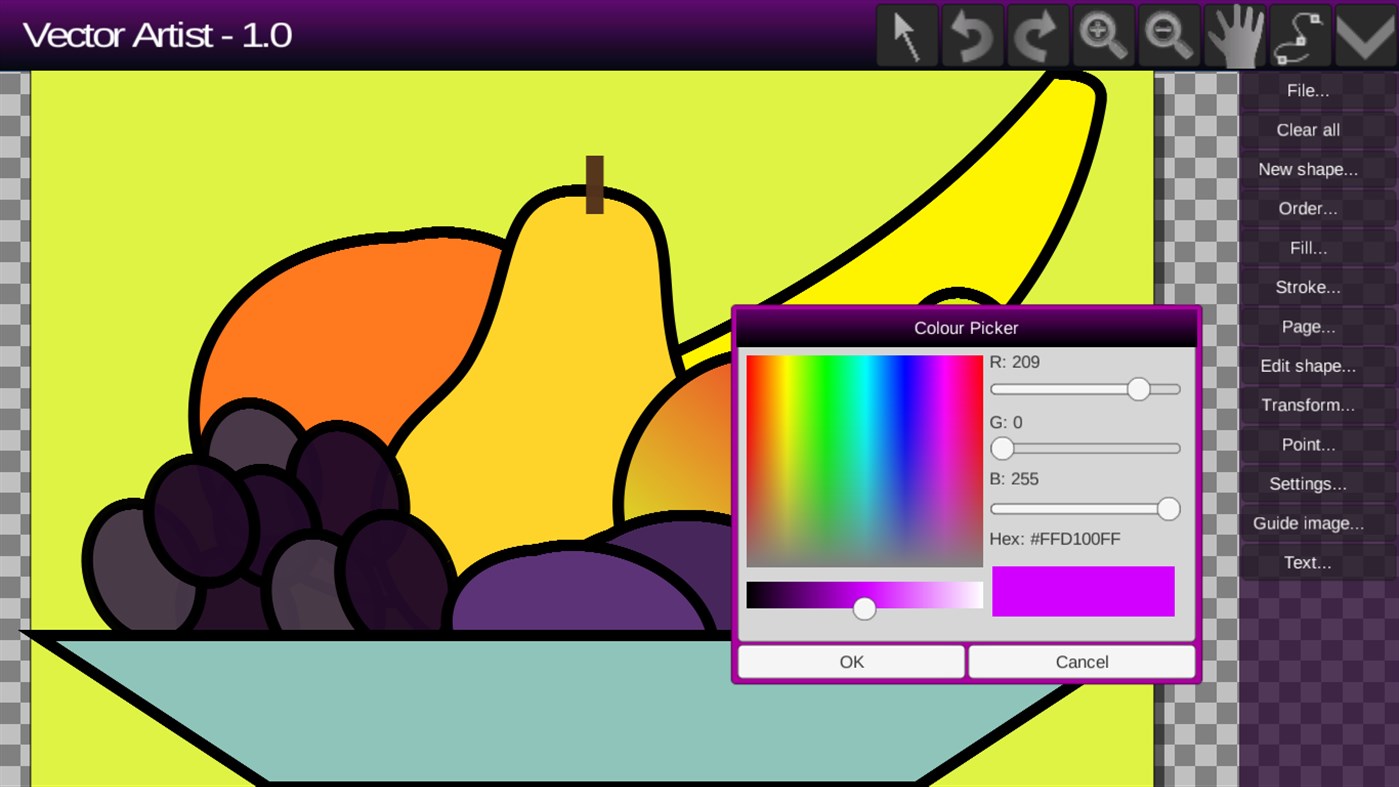This screenshot has height=787, width=1399.
Task: Open the Stroke settings
Action: point(1307,287)
